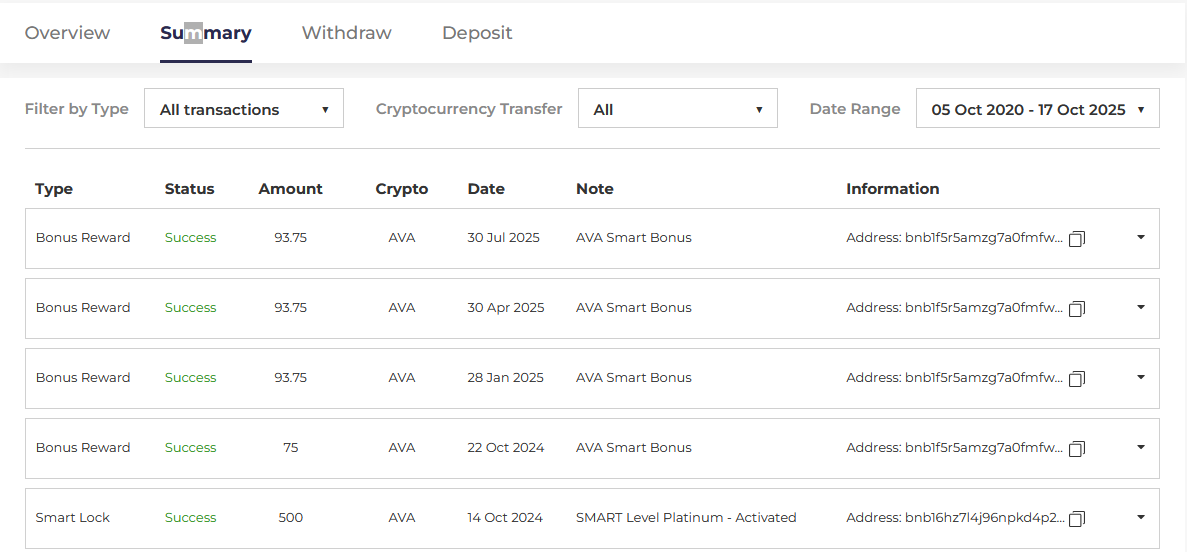The image size is (1187, 552).
Task: Go to the Withdraw tab
Action: (347, 33)
